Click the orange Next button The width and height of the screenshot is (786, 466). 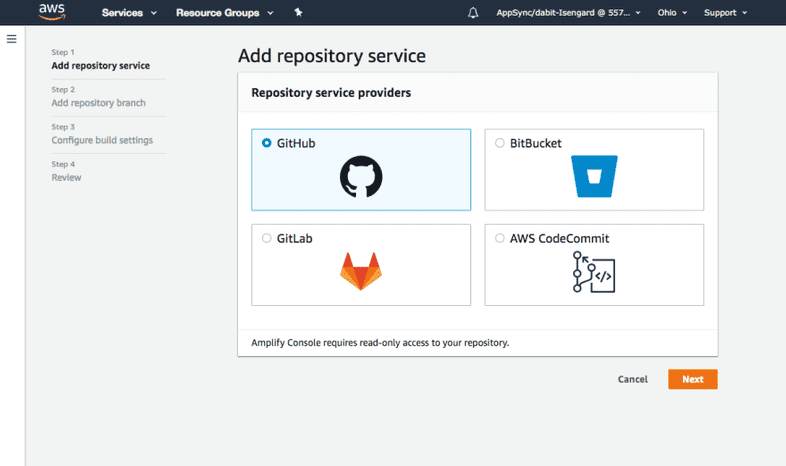693,379
